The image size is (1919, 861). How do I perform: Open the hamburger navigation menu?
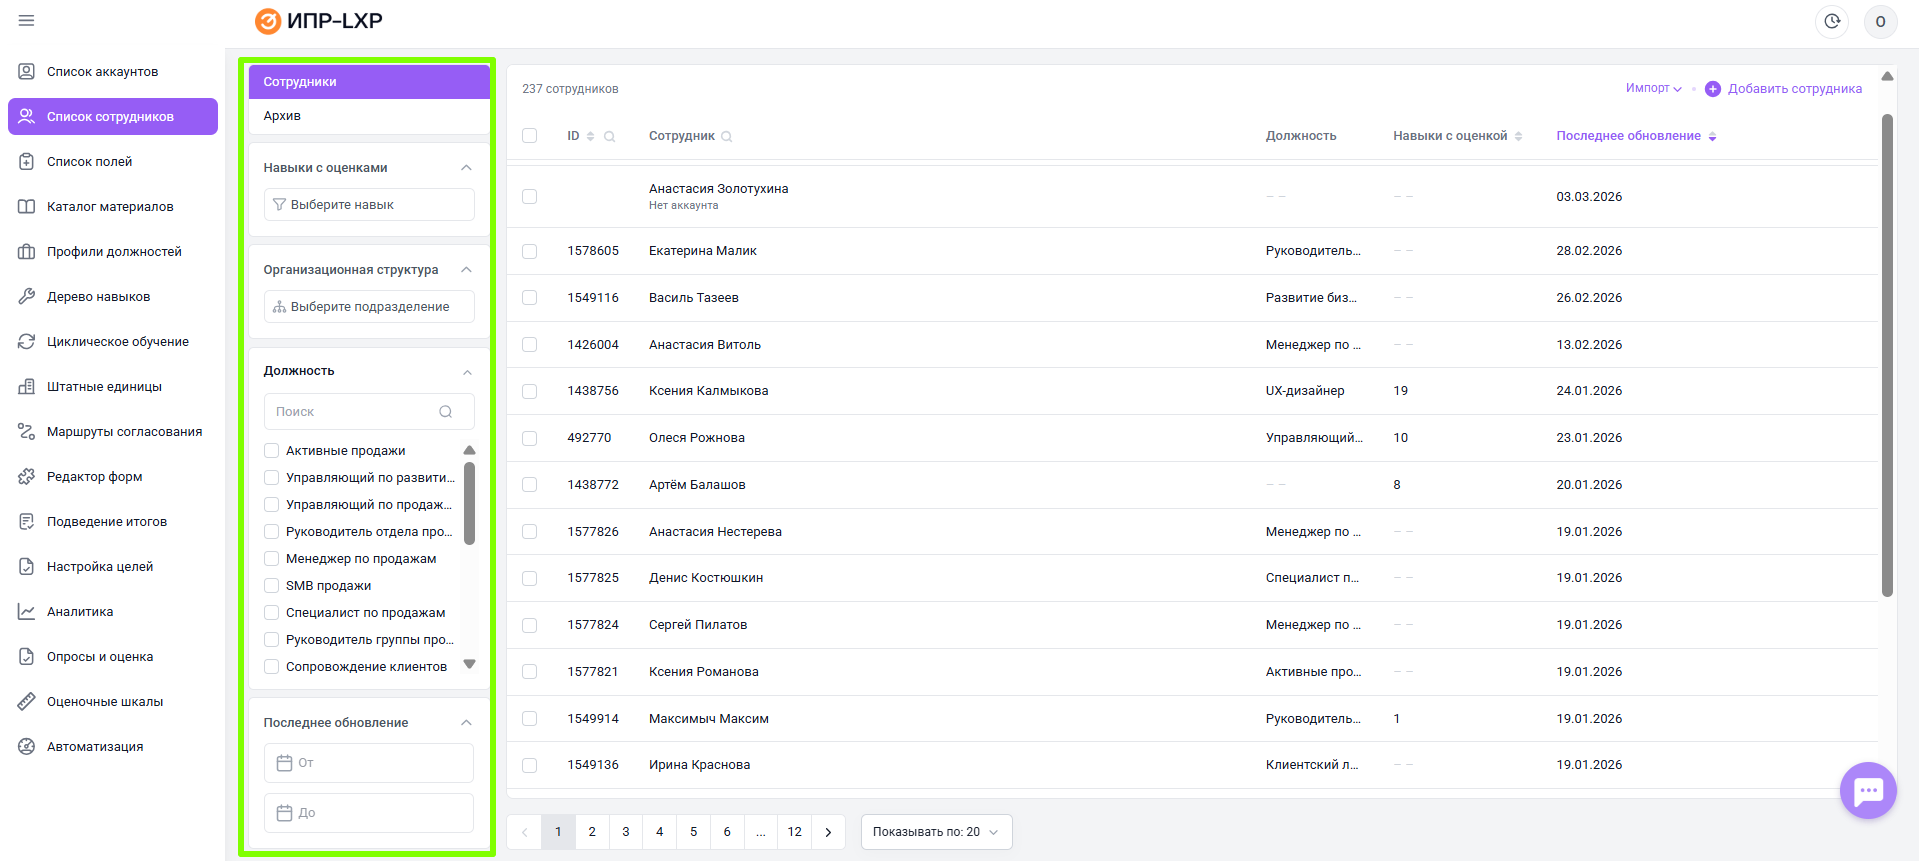point(27,21)
